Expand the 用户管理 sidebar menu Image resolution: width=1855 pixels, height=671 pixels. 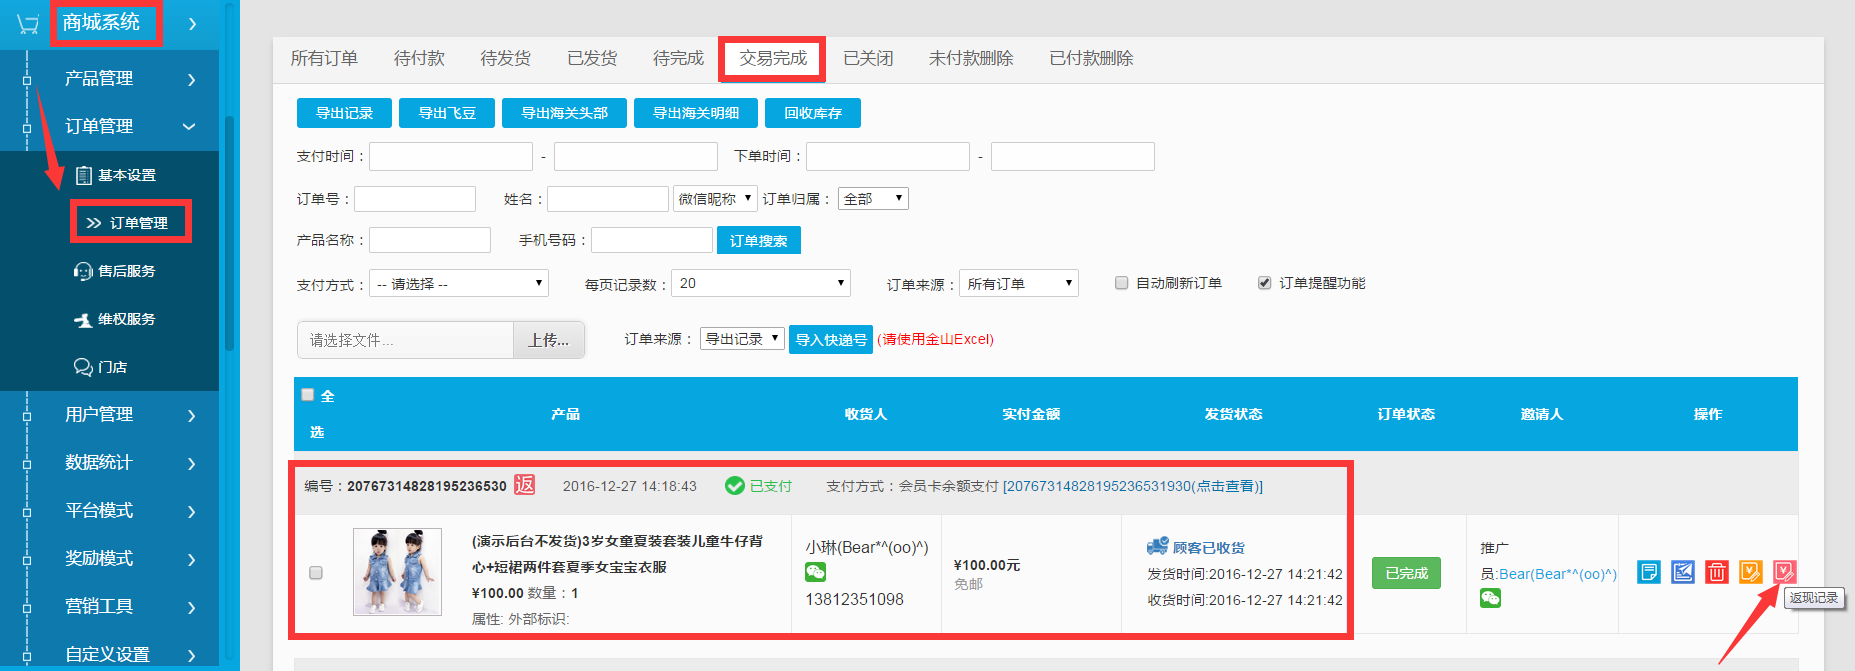[x=110, y=414]
